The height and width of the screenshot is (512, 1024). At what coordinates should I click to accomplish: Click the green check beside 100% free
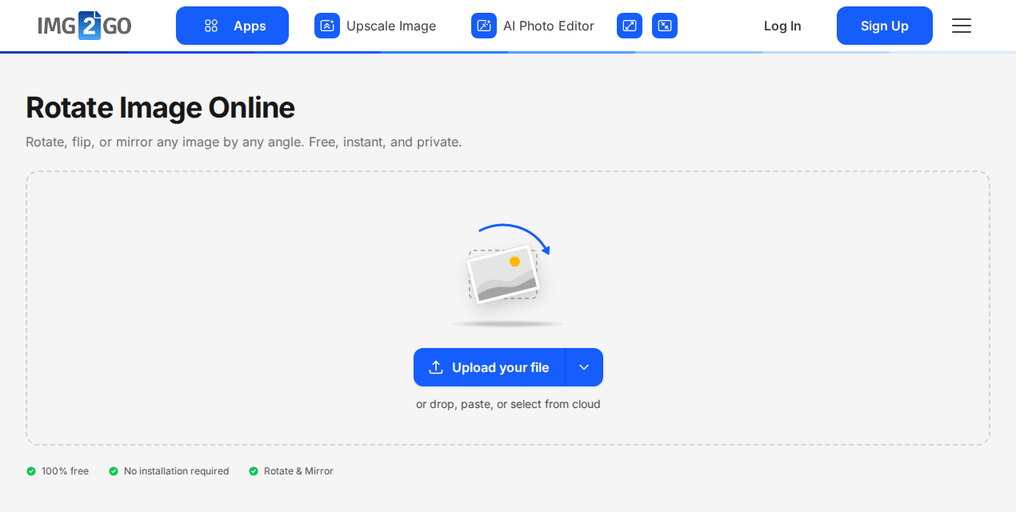31,472
